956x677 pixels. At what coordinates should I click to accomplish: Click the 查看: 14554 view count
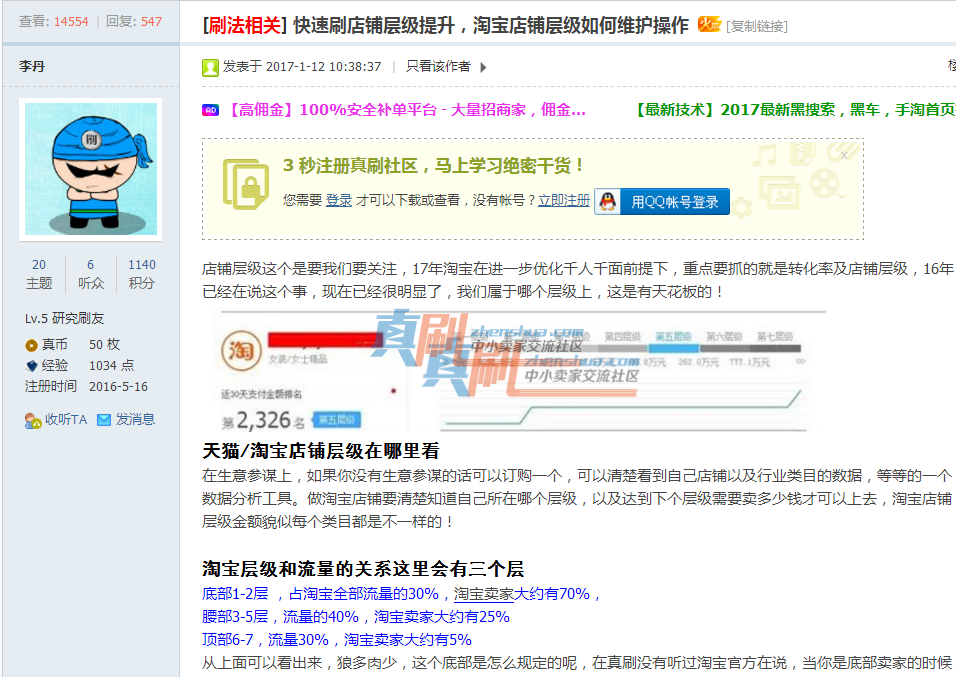[54, 22]
